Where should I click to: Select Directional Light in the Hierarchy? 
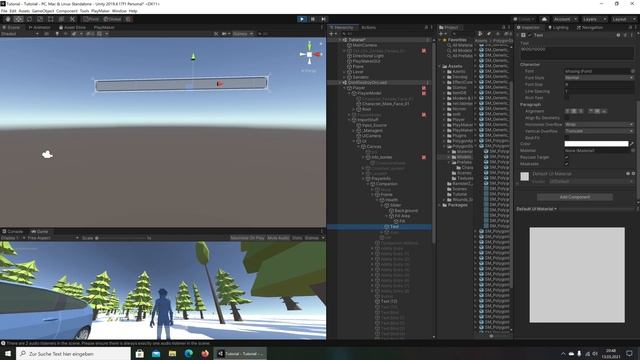(368, 56)
